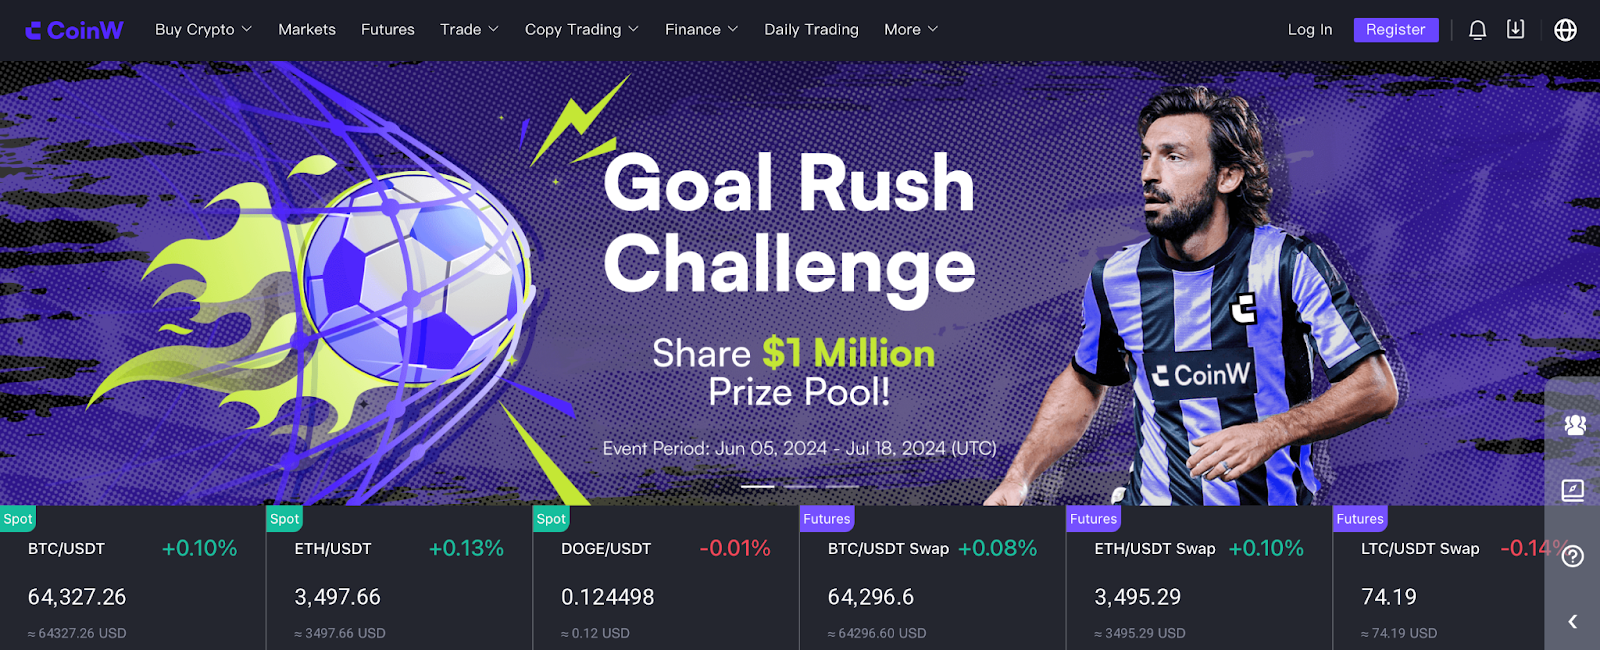Select the second banner slide indicator
This screenshot has height=650, width=1600.
(800, 486)
